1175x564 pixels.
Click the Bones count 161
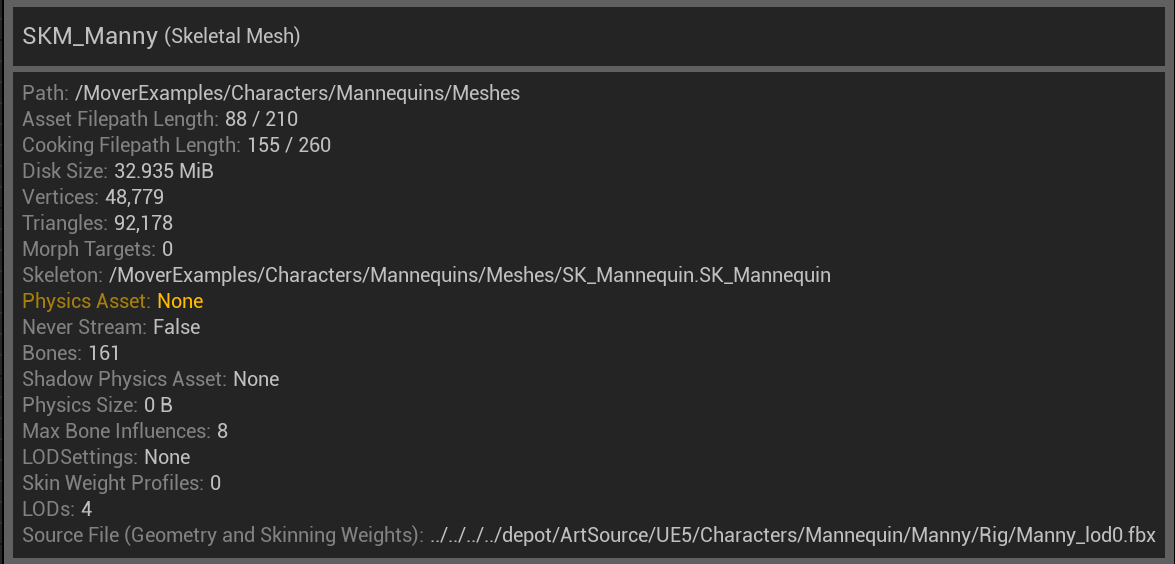tap(103, 353)
